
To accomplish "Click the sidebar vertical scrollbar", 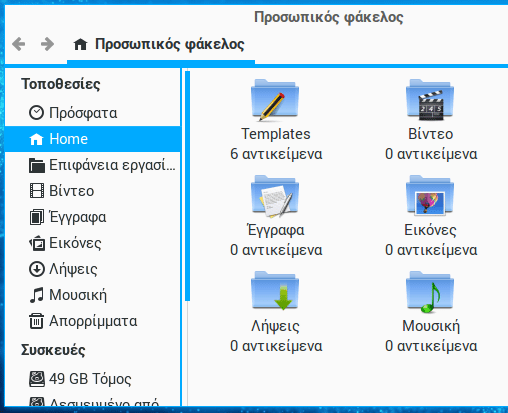I will coord(187,186).
